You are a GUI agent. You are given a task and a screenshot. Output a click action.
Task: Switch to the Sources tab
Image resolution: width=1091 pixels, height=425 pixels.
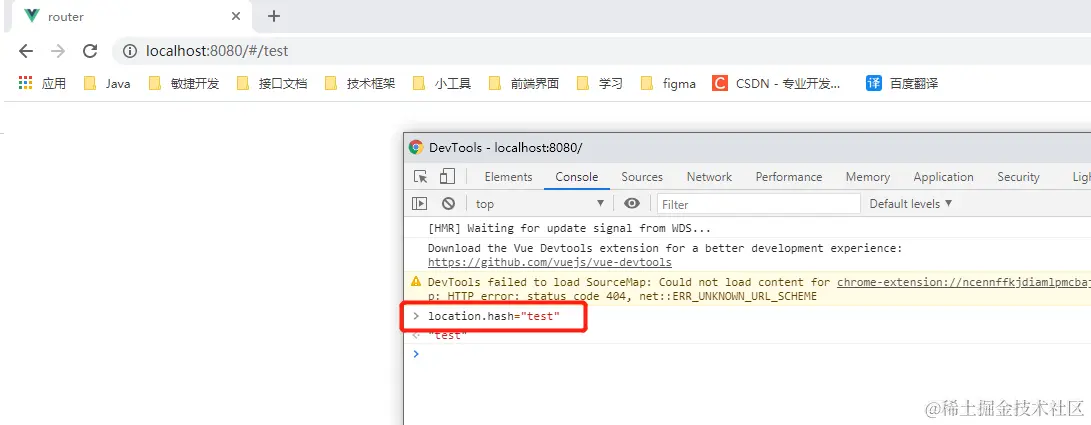642,177
